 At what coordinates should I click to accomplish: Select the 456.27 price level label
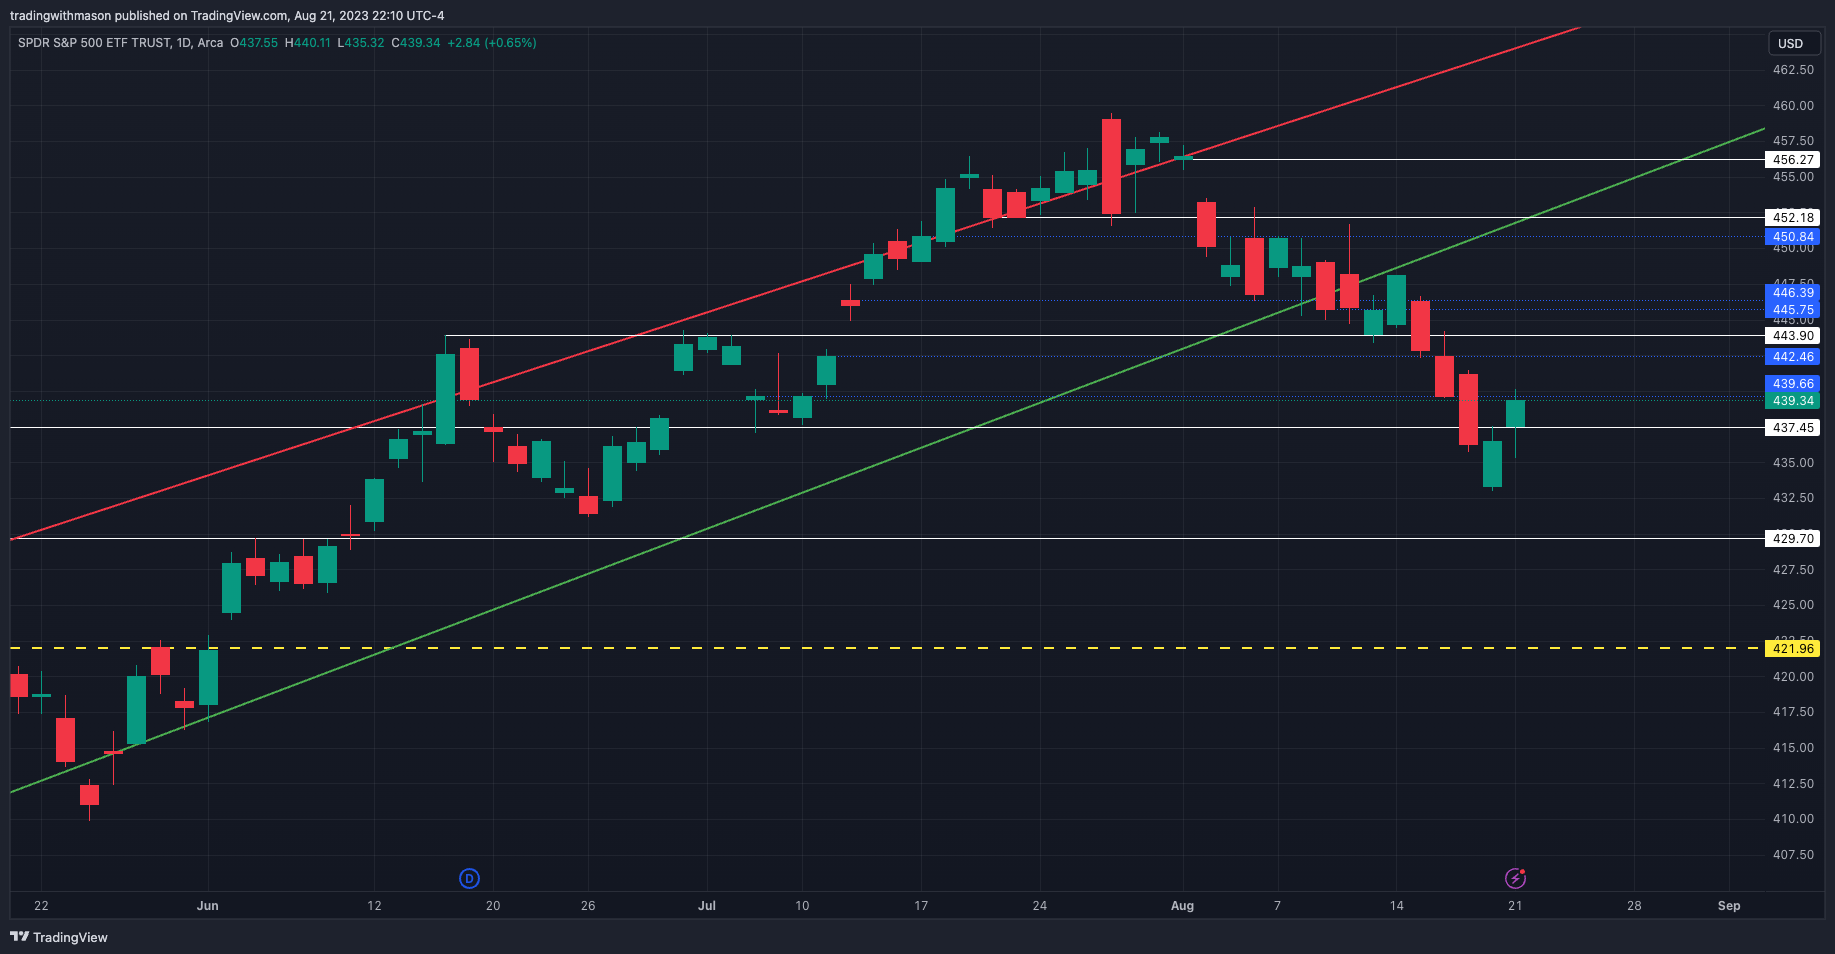pyautogui.click(x=1793, y=160)
